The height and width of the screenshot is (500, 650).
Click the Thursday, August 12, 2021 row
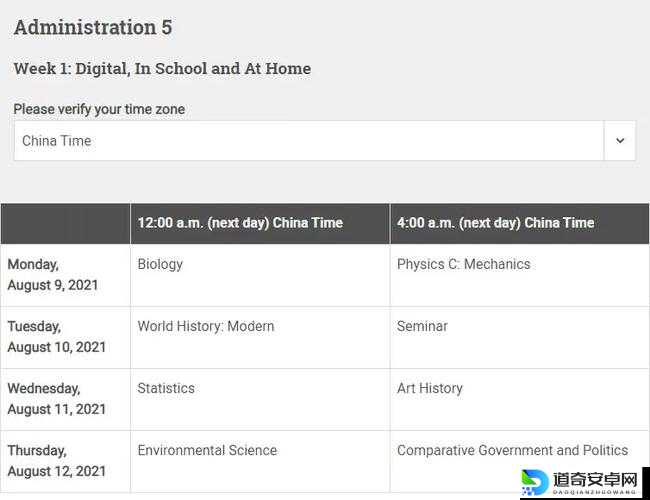point(56,461)
